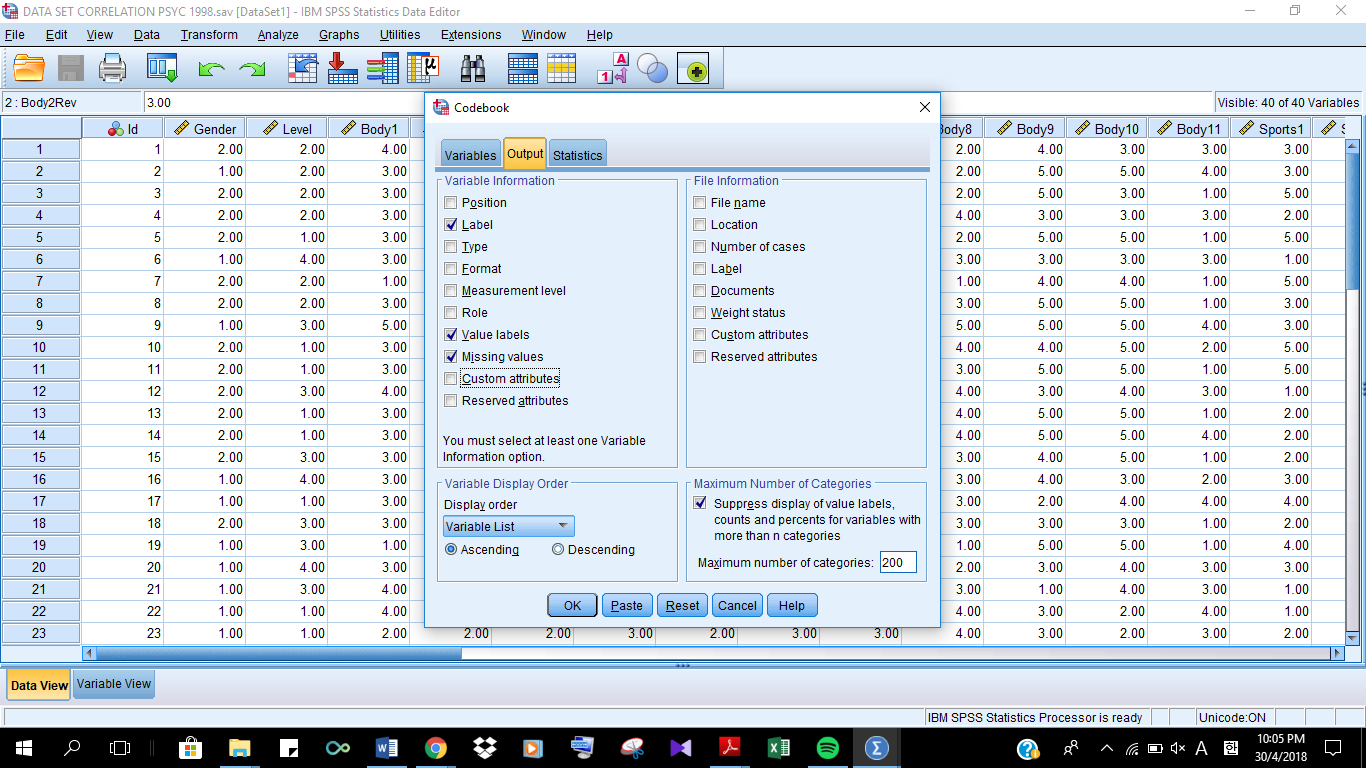Click the Reset button in Codebook

click(x=683, y=605)
